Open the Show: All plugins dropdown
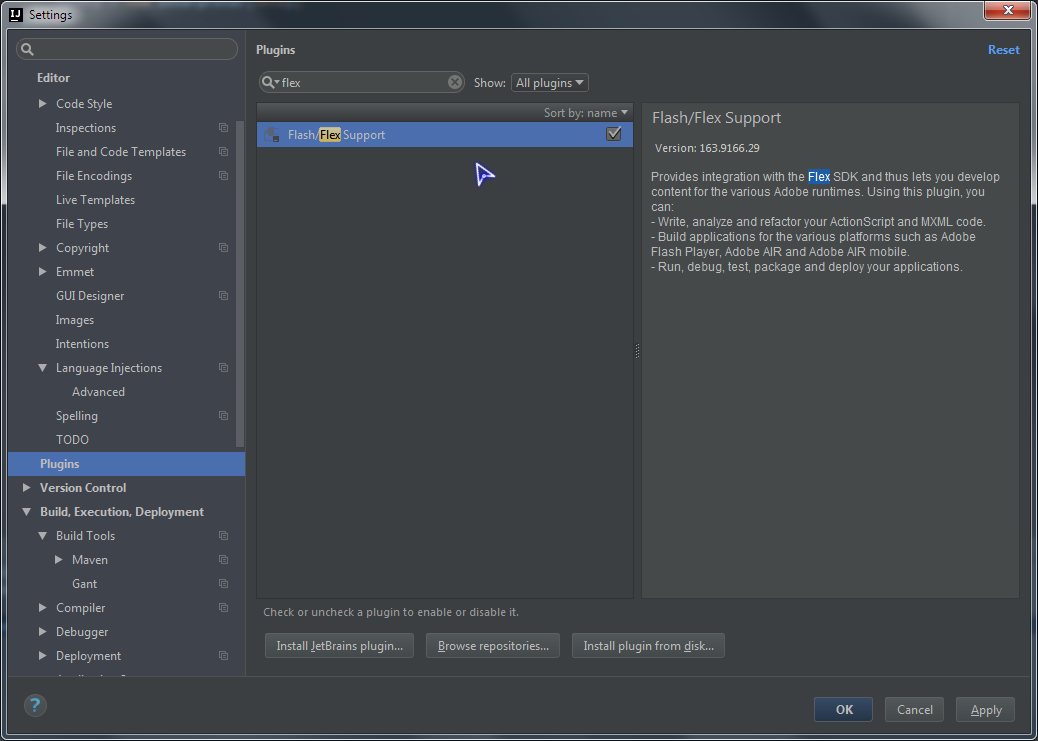 [549, 83]
